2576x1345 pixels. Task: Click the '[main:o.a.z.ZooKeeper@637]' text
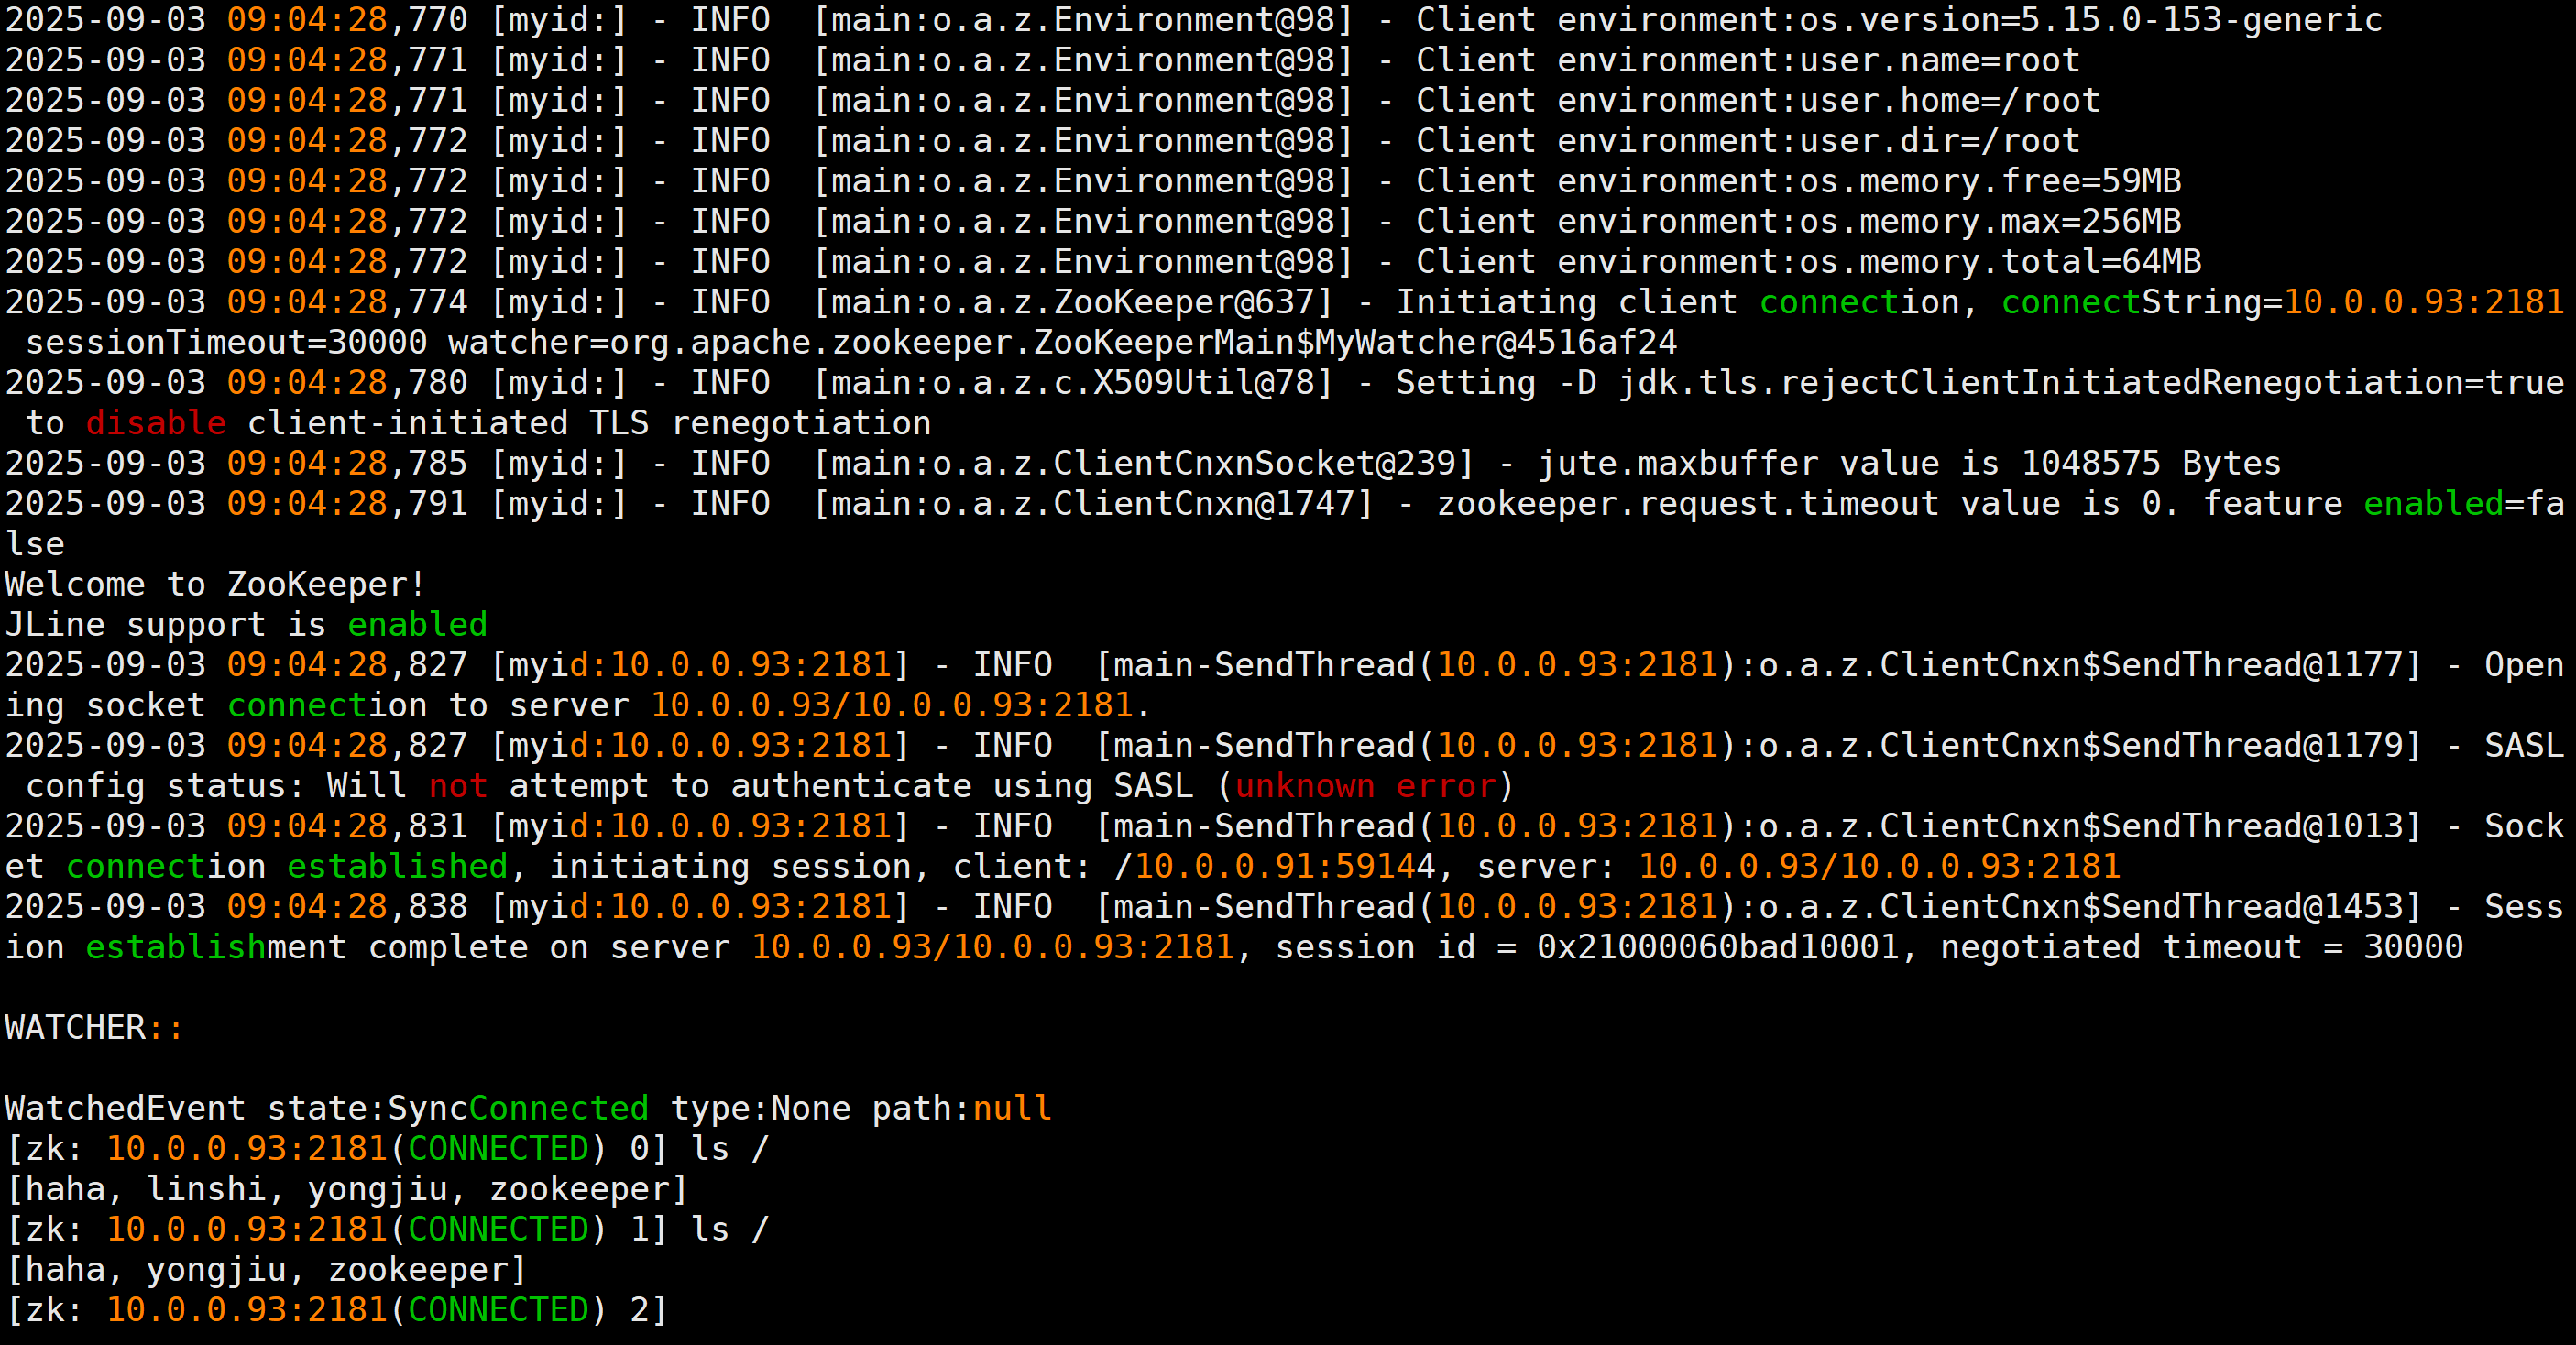(x=1073, y=302)
